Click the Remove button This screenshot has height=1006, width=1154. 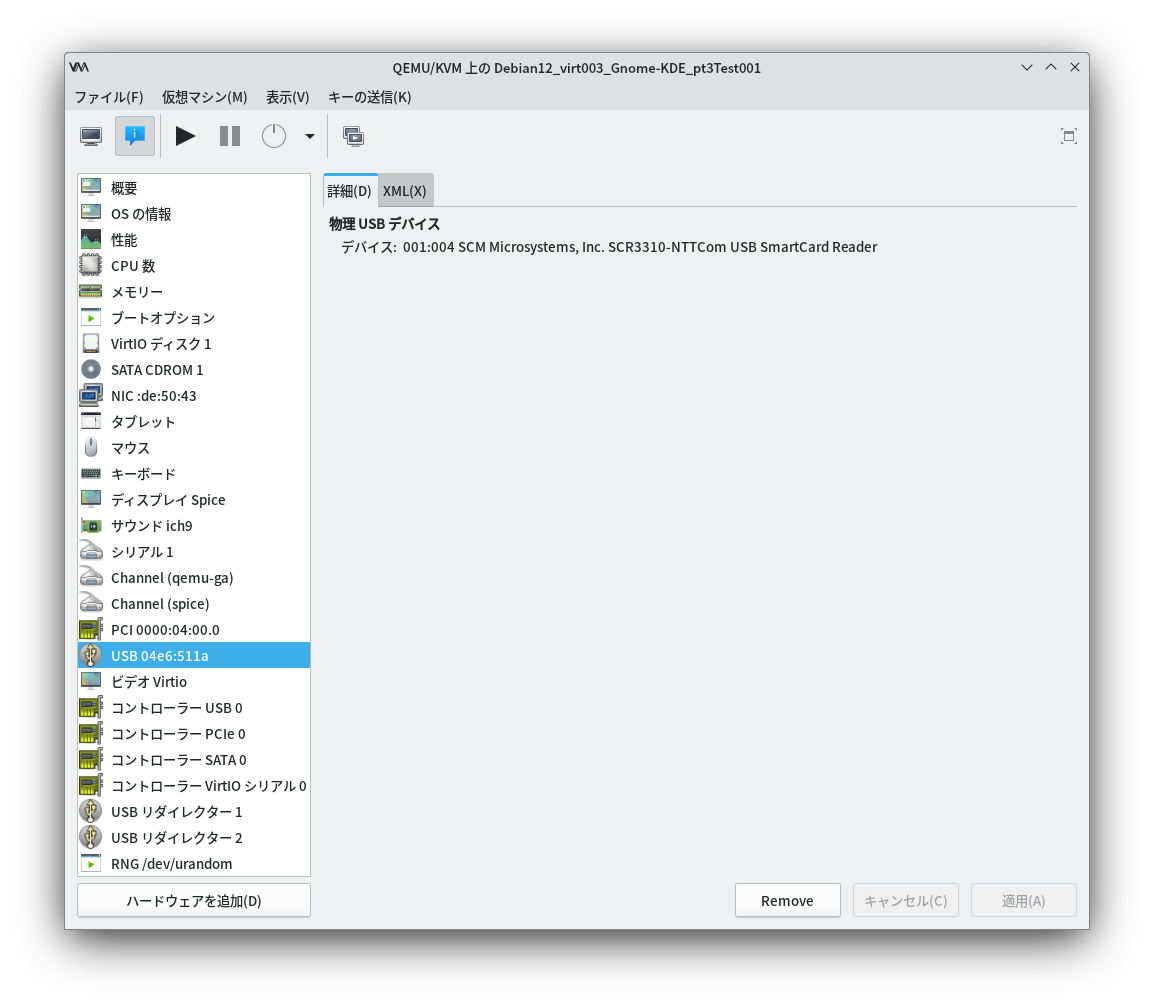[x=787, y=901]
